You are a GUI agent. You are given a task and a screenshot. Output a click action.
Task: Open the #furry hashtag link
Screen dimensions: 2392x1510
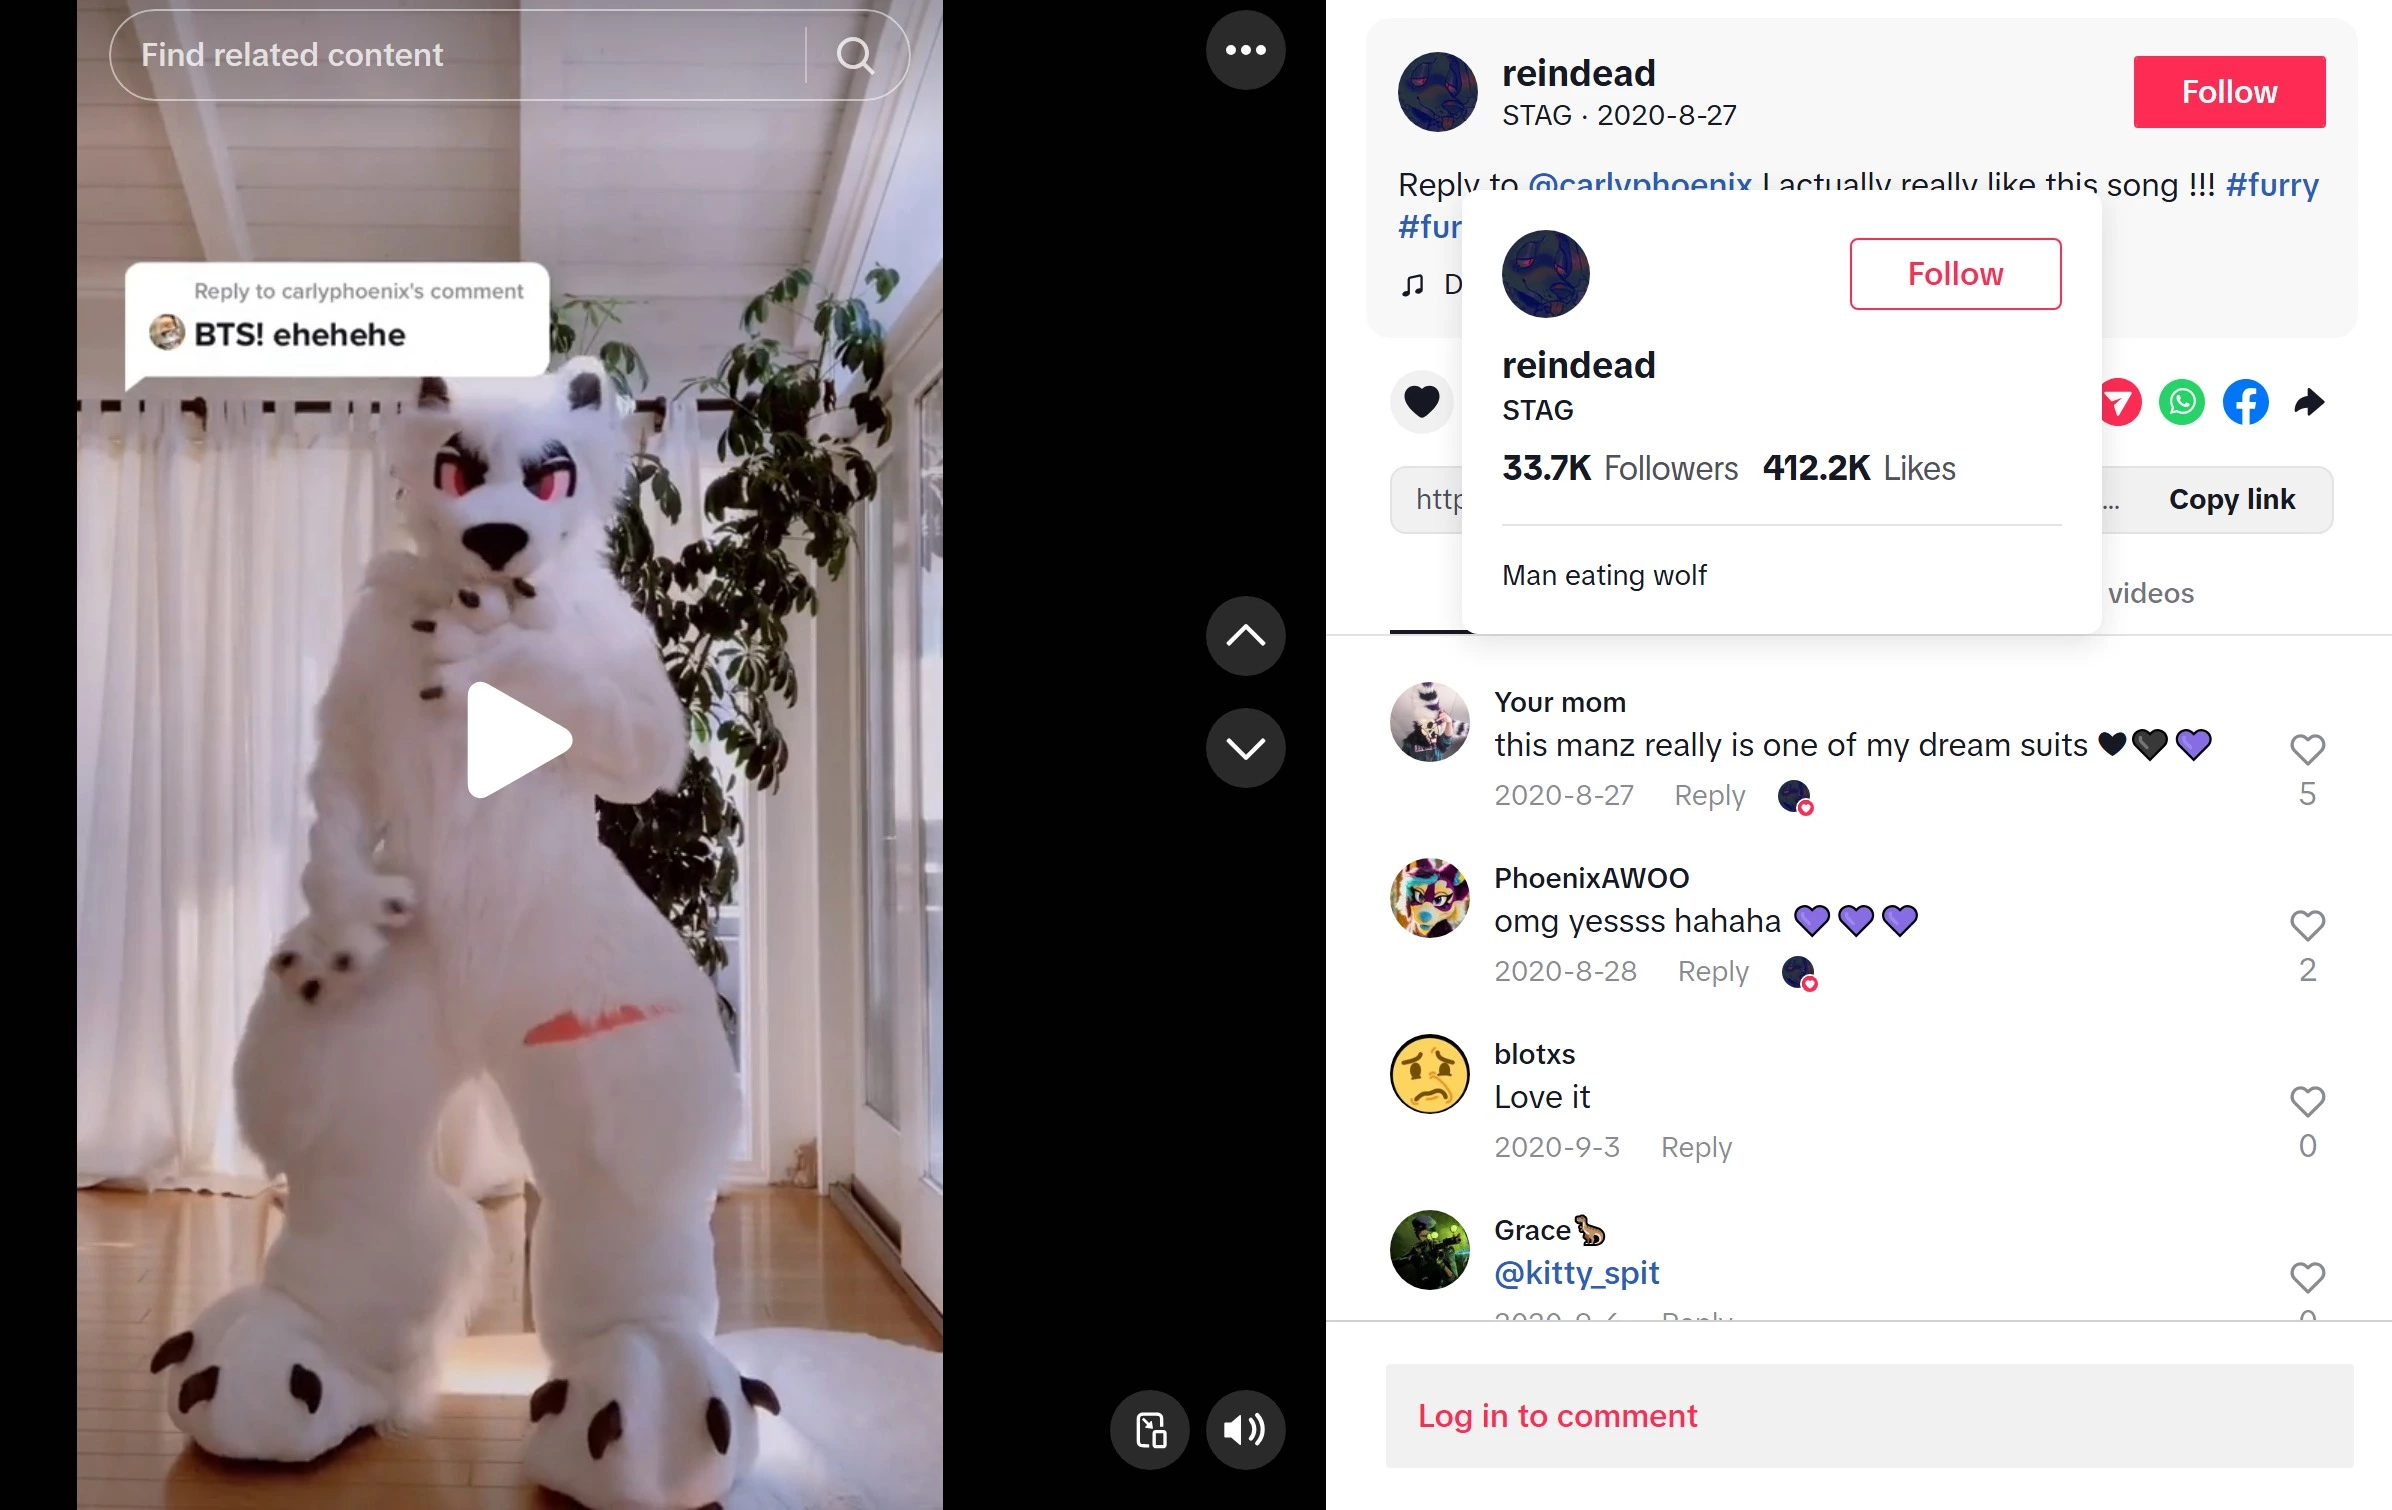tap(2272, 185)
